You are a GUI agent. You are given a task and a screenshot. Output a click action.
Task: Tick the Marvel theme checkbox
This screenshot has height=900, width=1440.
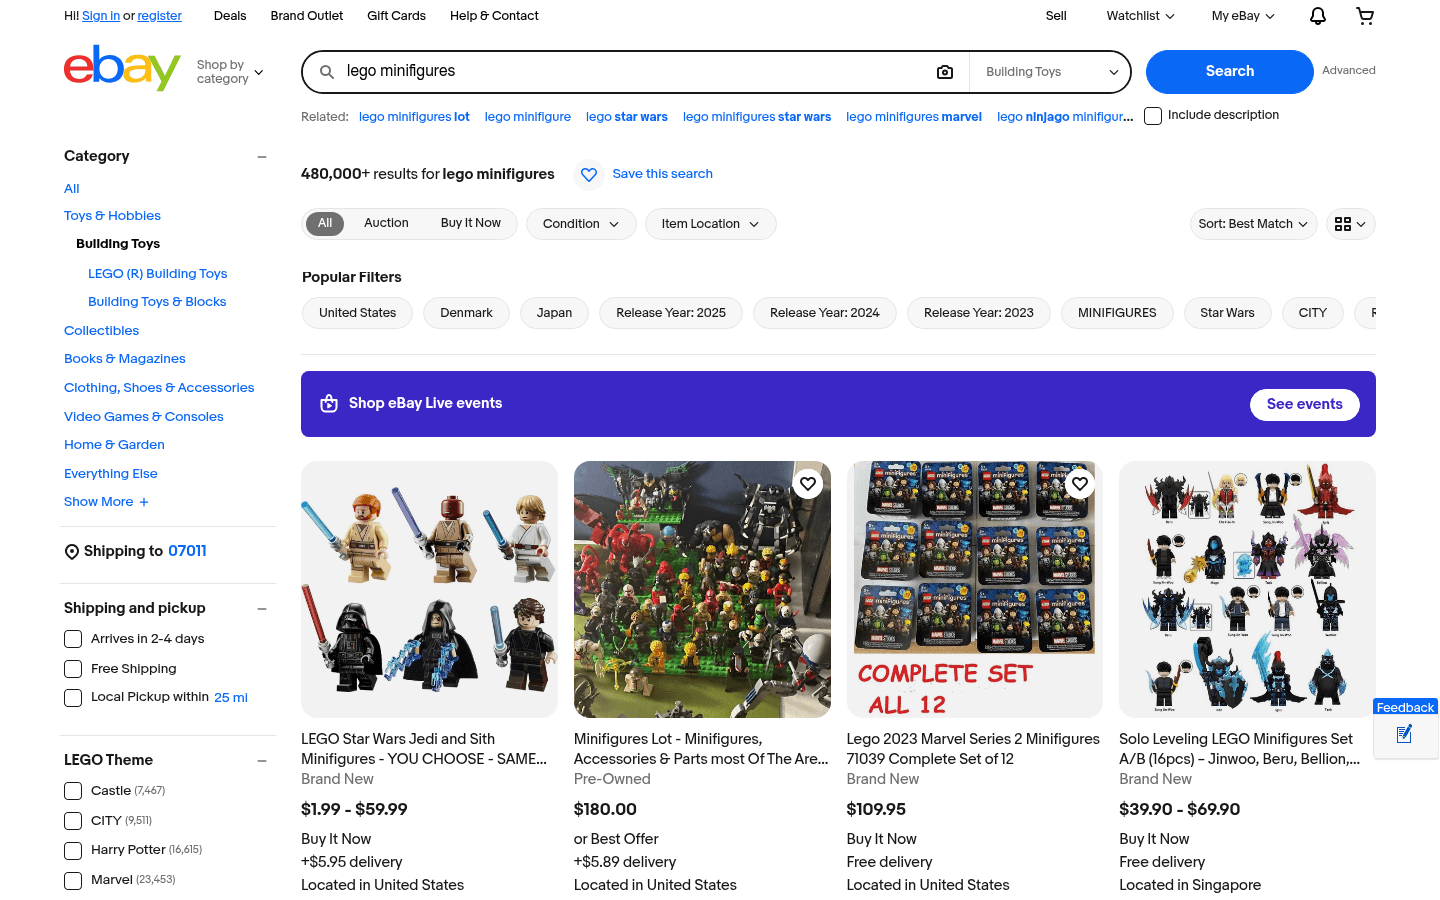73,881
